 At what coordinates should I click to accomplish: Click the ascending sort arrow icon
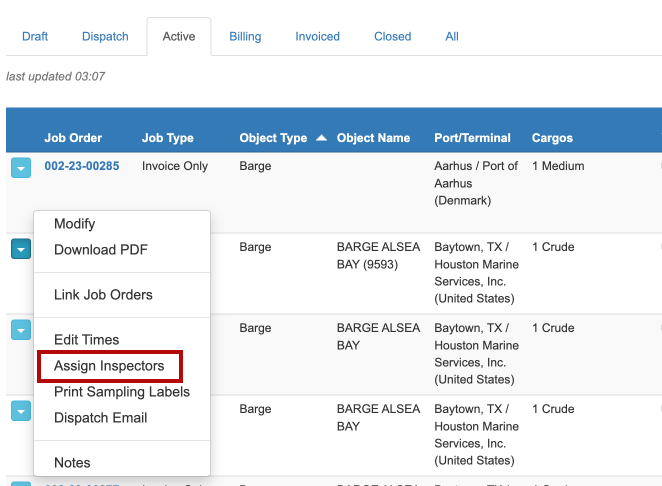click(x=322, y=138)
